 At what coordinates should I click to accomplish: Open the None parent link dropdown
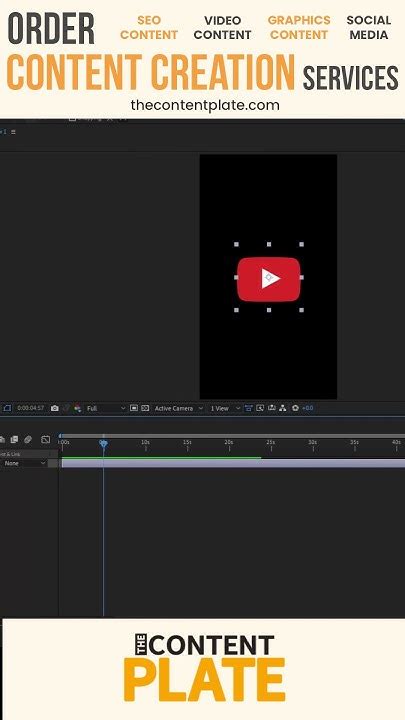[x=24, y=463]
